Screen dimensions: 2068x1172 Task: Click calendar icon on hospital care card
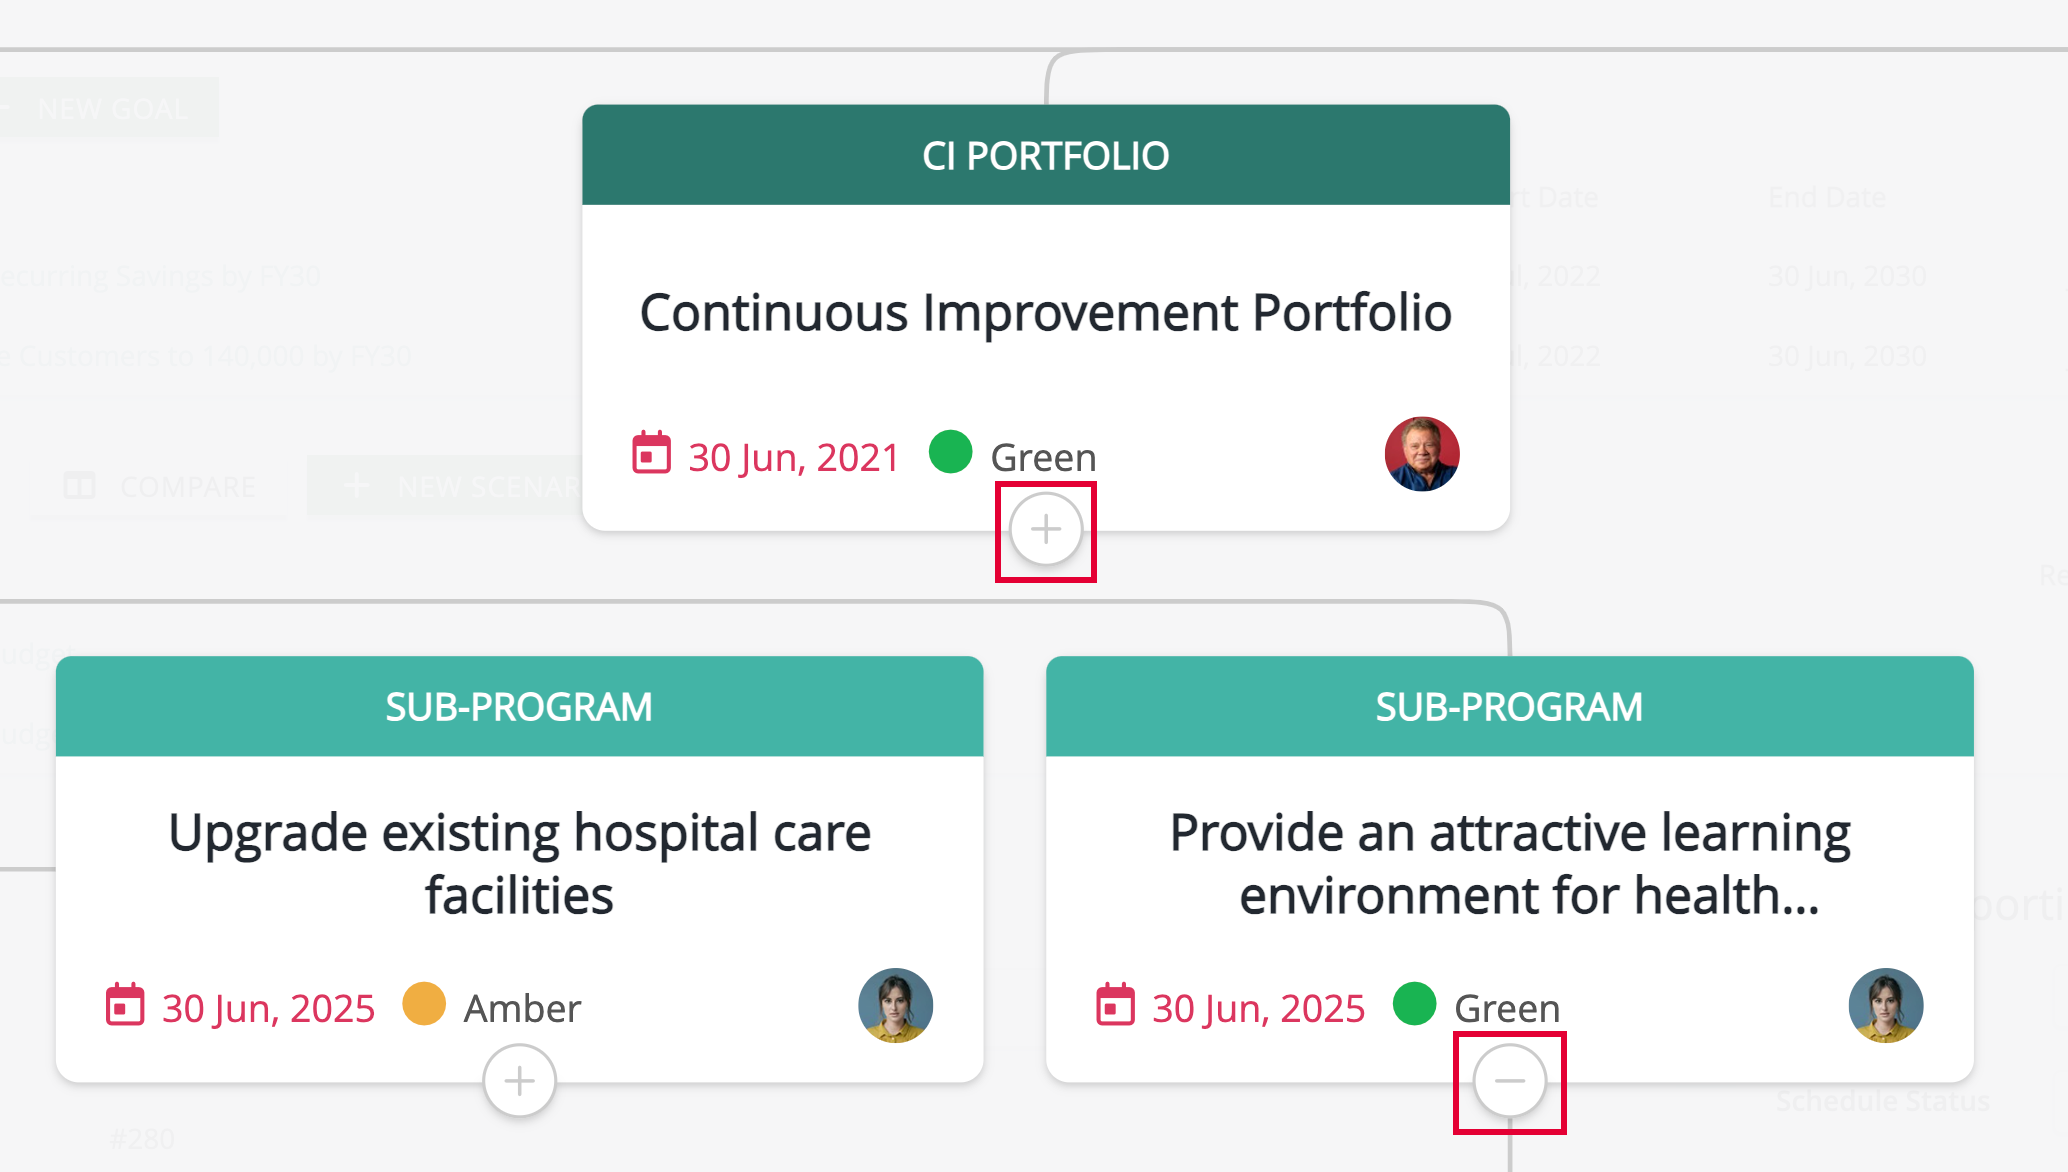point(125,1005)
